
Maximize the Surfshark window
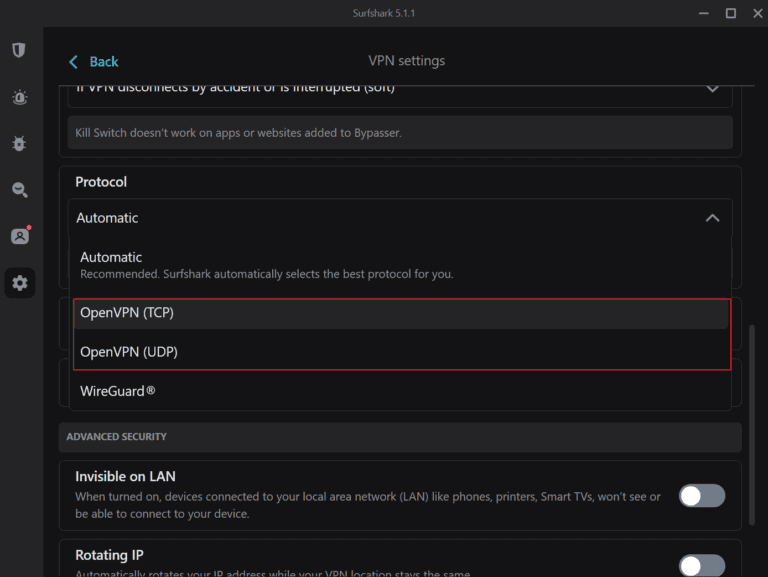click(730, 13)
